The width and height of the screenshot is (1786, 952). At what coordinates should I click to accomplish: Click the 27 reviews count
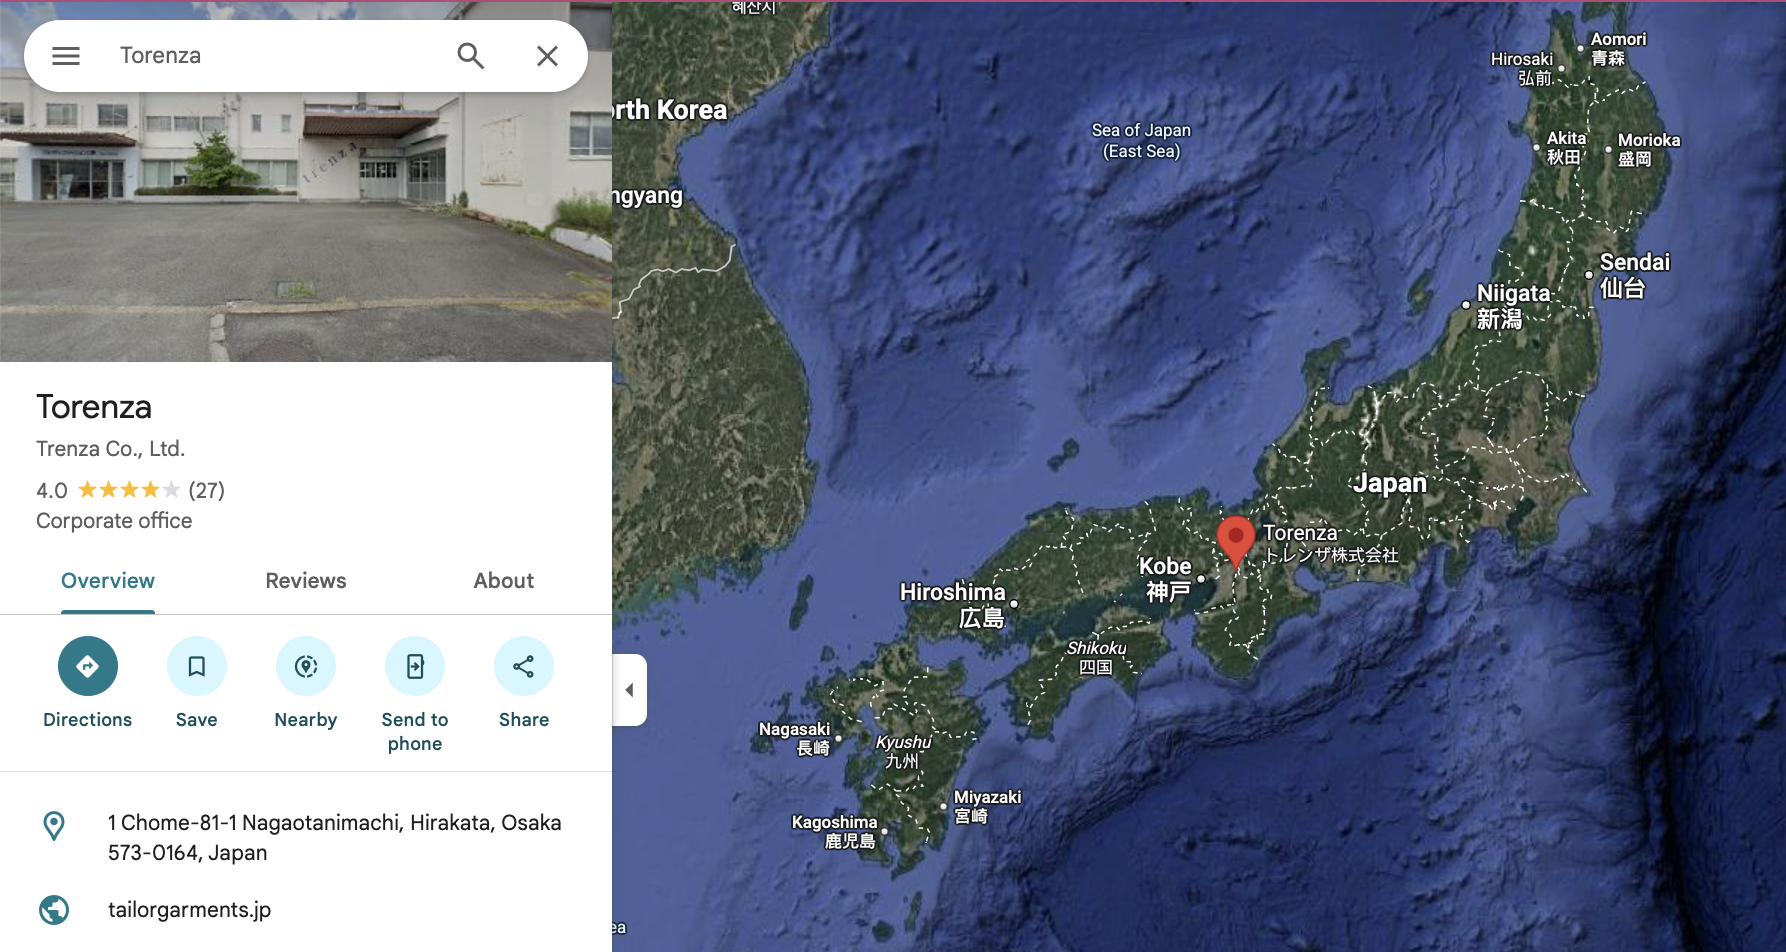pyautogui.click(x=207, y=490)
